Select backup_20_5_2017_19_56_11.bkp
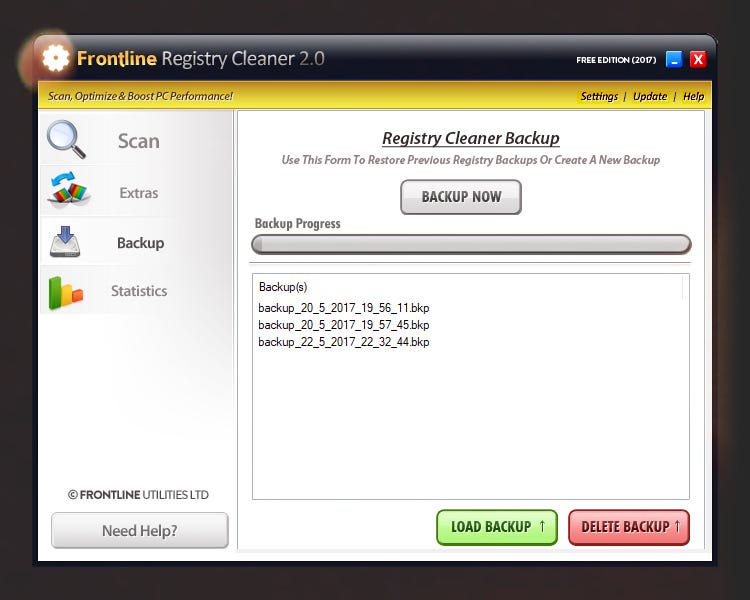Image resolution: width=750 pixels, height=600 pixels. point(344,308)
